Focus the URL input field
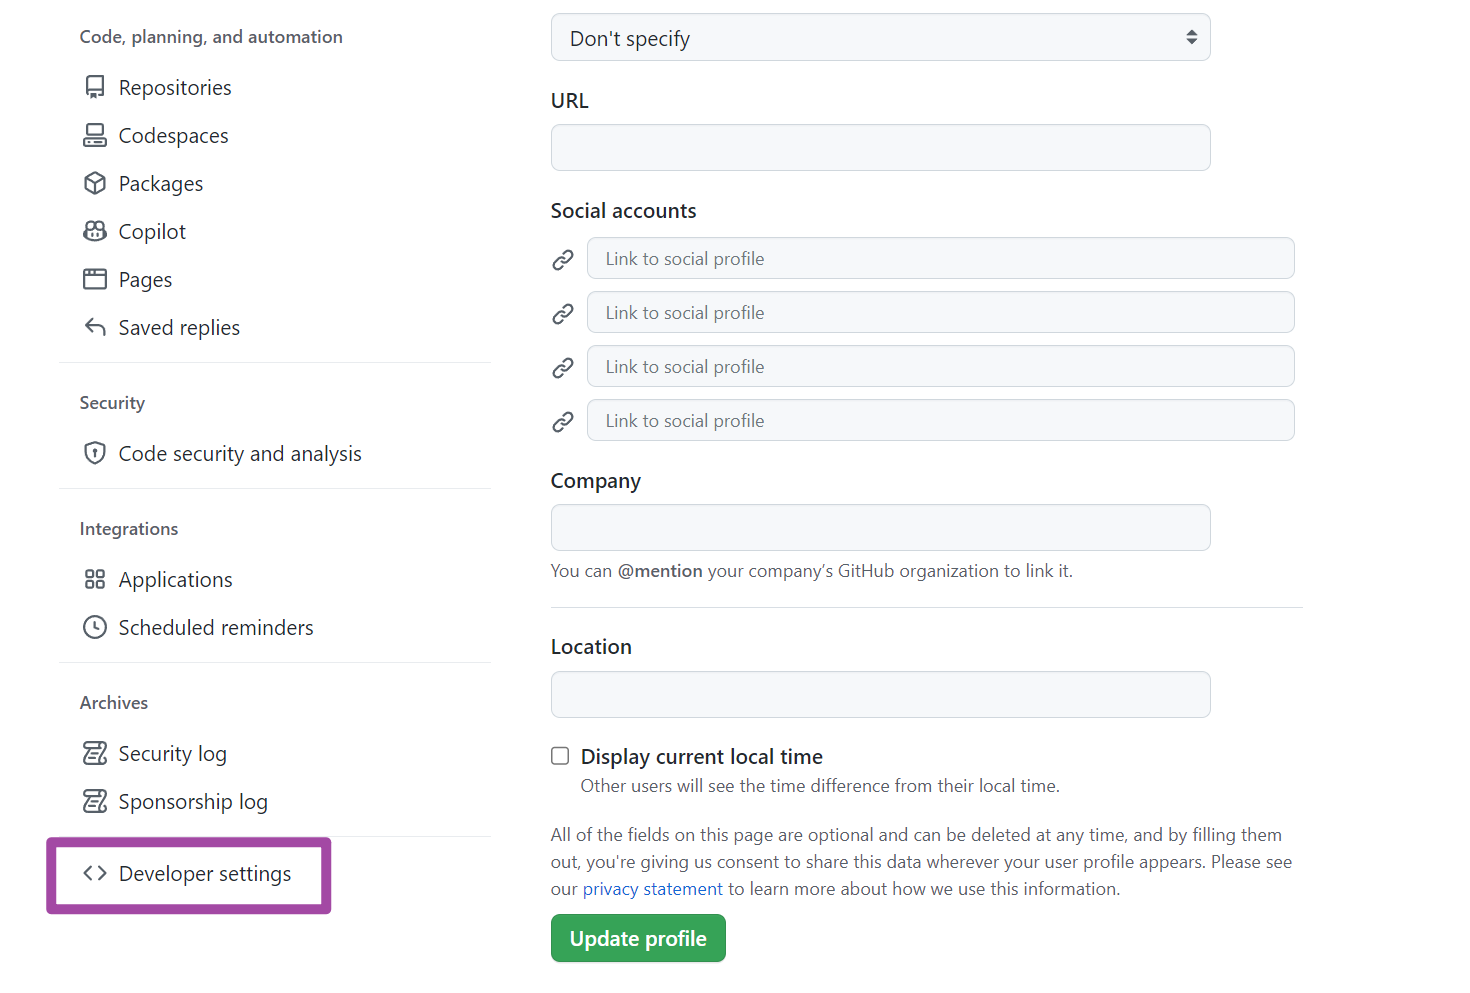The width and height of the screenshot is (1470, 993). [880, 147]
